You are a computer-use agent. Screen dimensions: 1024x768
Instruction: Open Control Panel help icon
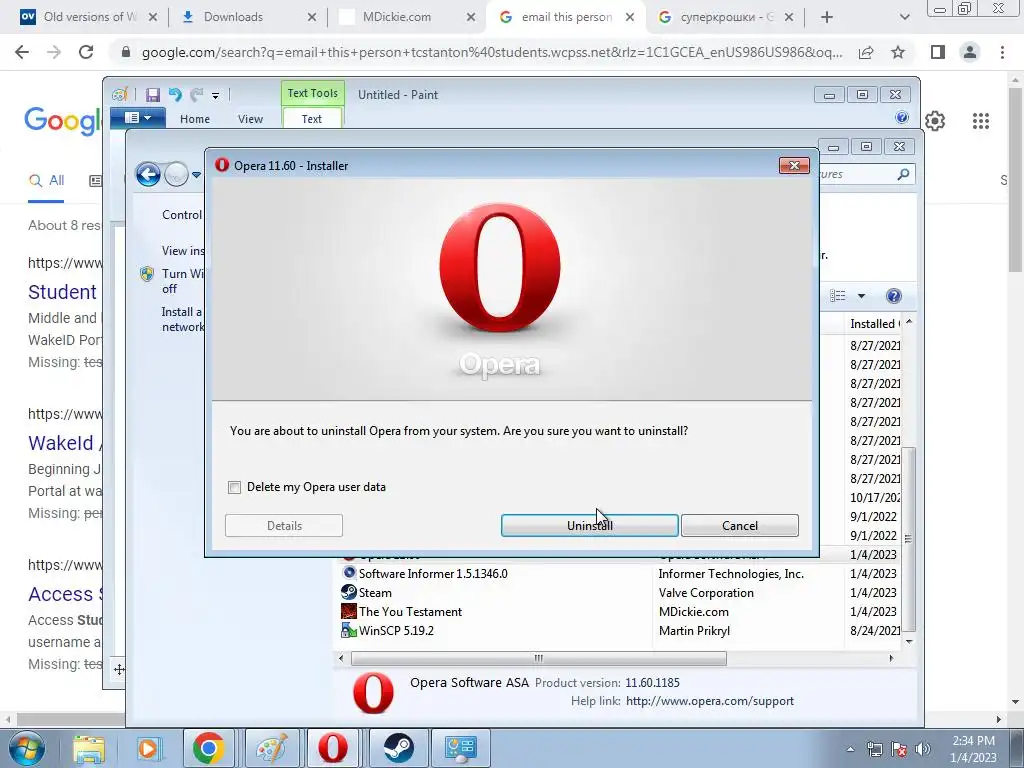click(894, 296)
